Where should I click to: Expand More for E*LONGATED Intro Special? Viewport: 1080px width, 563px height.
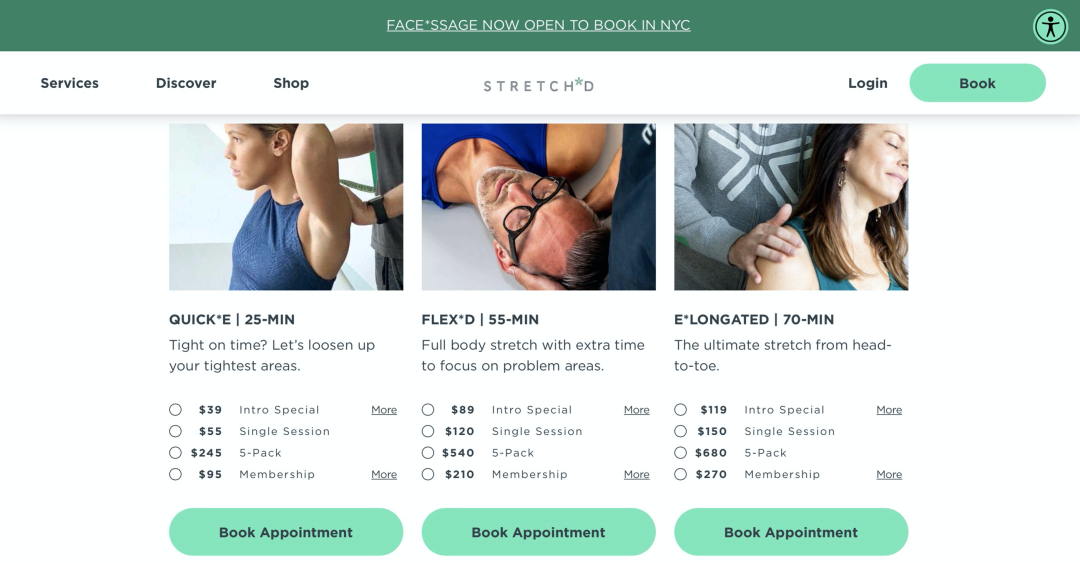pos(889,410)
